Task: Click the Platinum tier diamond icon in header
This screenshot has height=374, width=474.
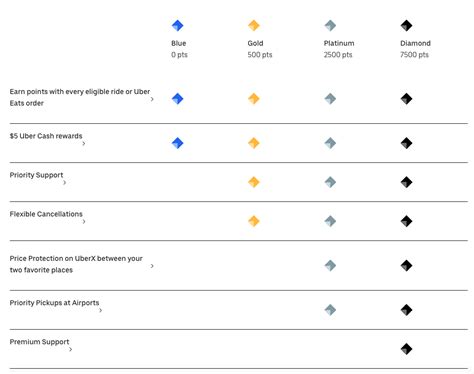Action: pos(330,25)
